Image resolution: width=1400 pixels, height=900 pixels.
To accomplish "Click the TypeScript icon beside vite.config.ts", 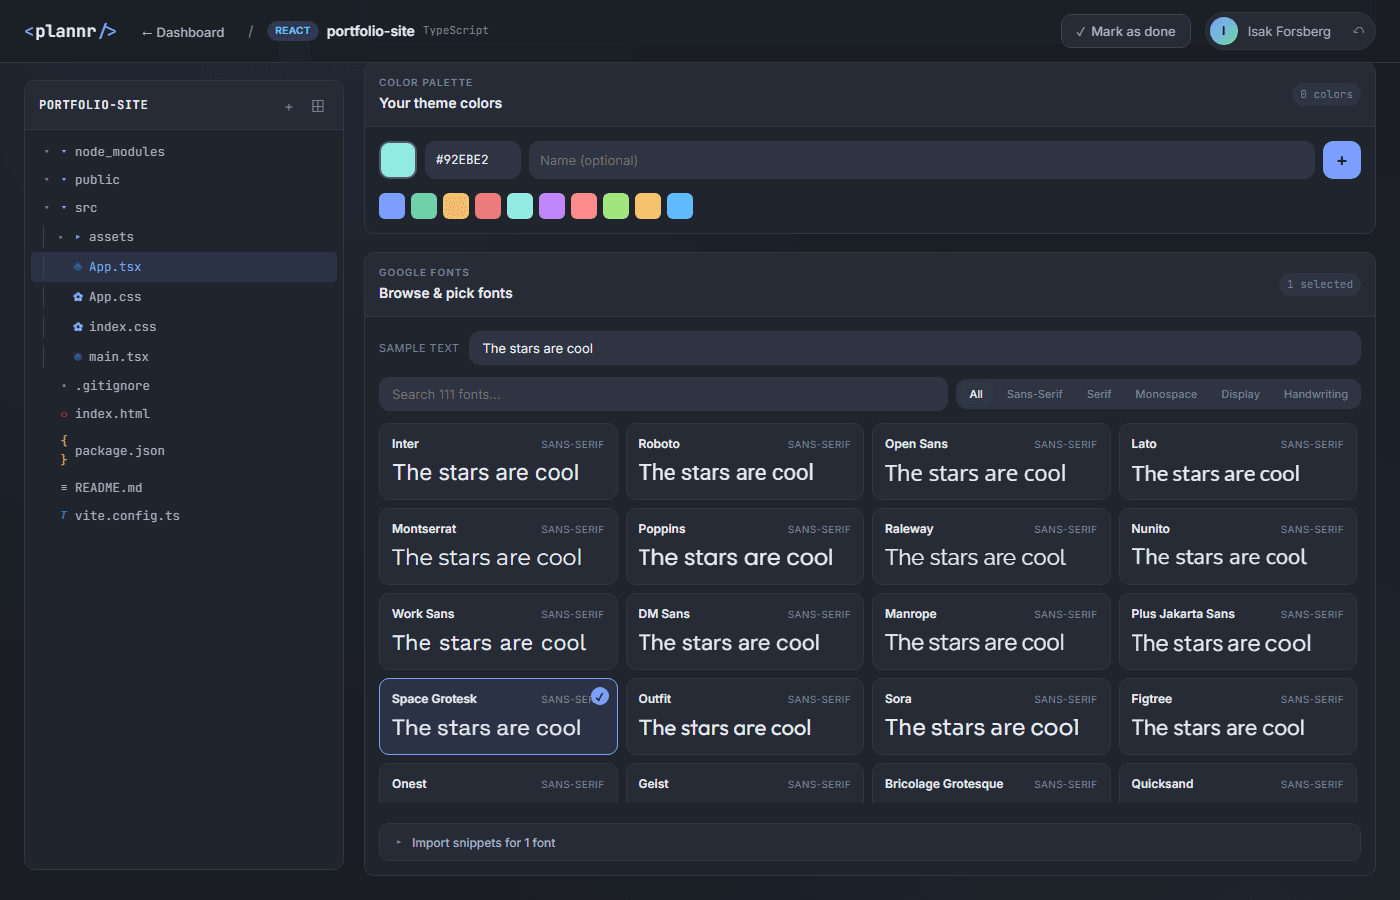I will coord(64,516).
